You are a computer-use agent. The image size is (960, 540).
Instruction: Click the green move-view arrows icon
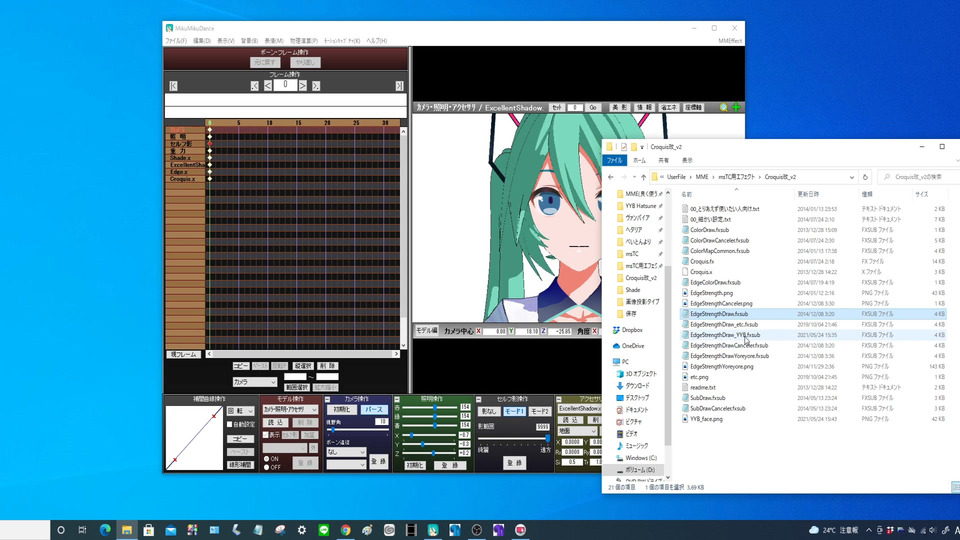pyautogui.click(x=737, y=107)
